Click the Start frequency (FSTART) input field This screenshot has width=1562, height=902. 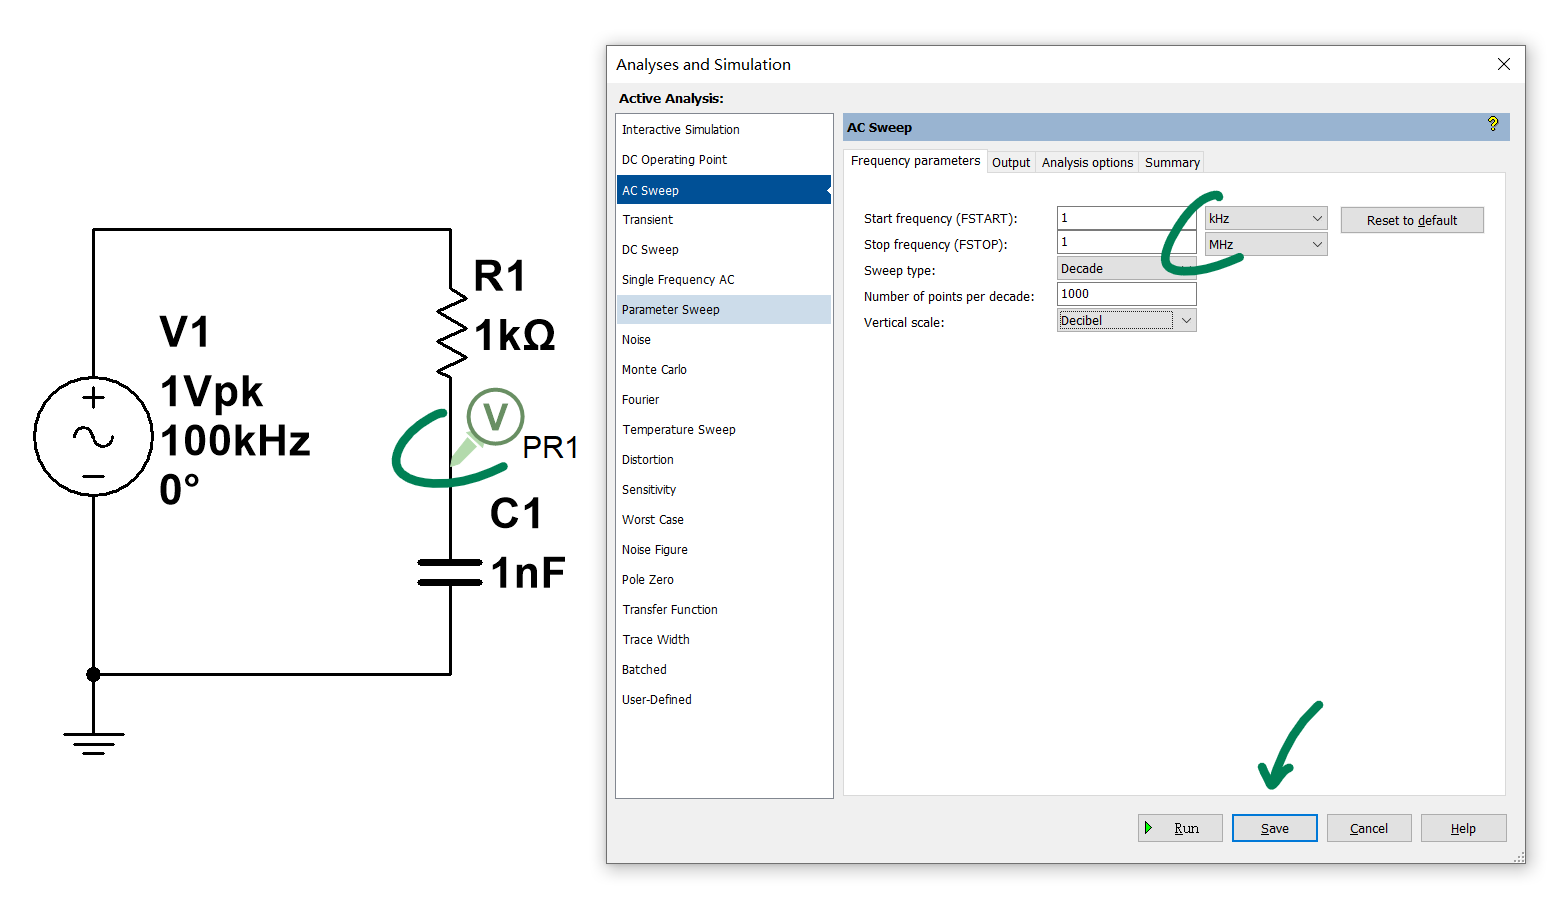pos(1126,218)
